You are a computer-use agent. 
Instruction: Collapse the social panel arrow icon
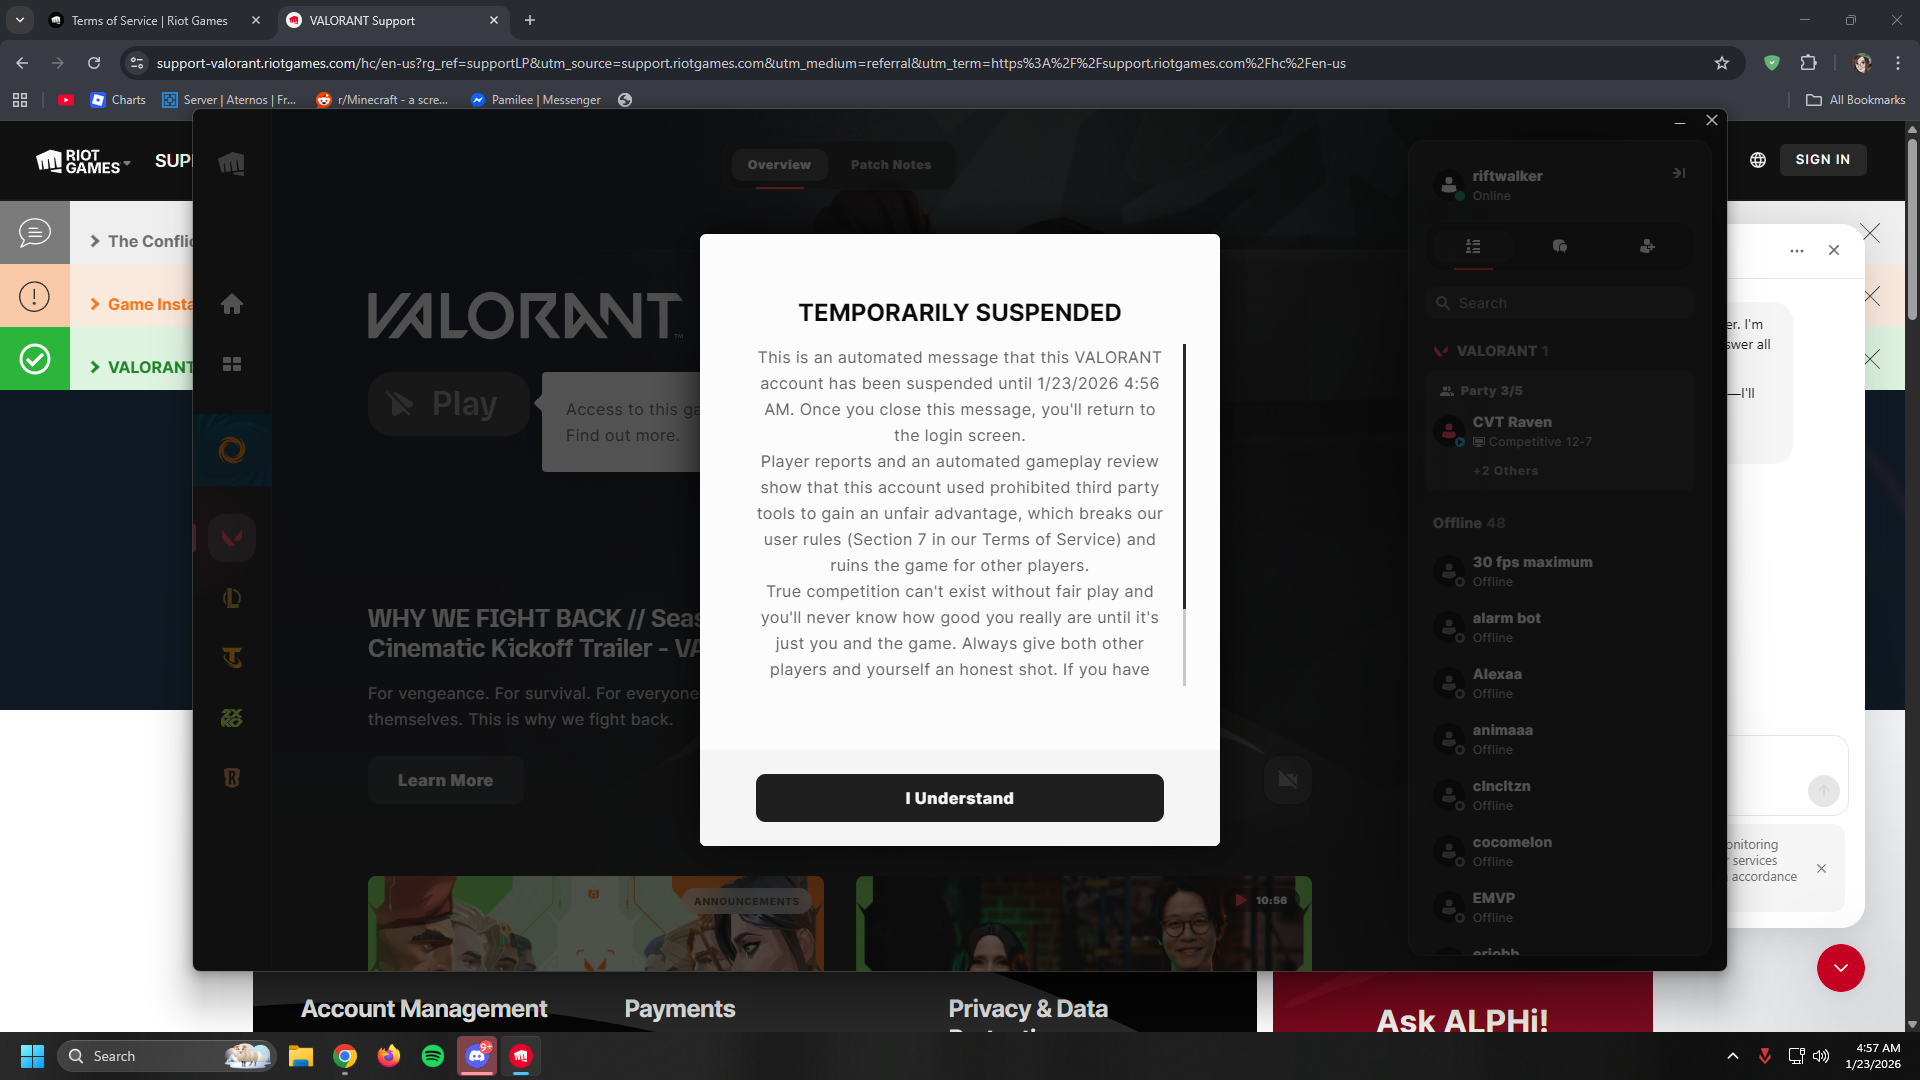coord(1679,173)
